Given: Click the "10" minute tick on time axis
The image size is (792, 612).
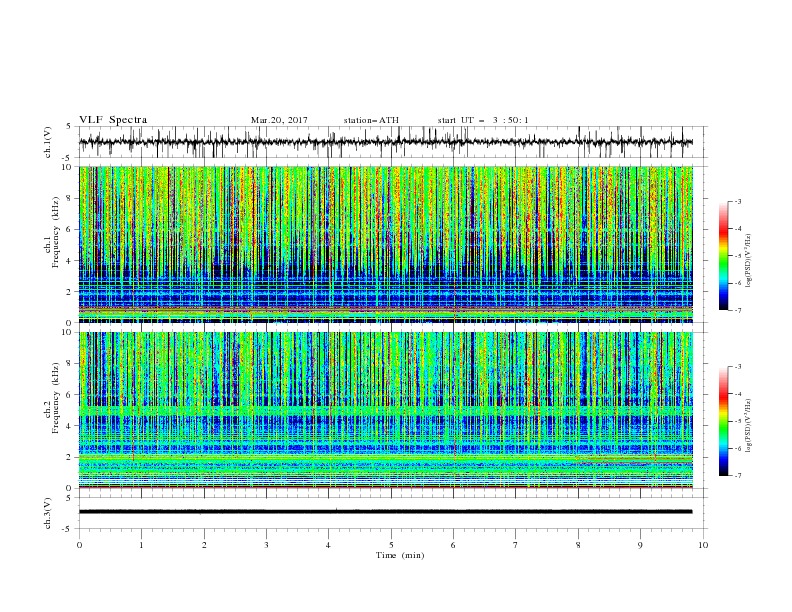Looking at the screenshot, I should pyautogui.click(x=703, y=545).
